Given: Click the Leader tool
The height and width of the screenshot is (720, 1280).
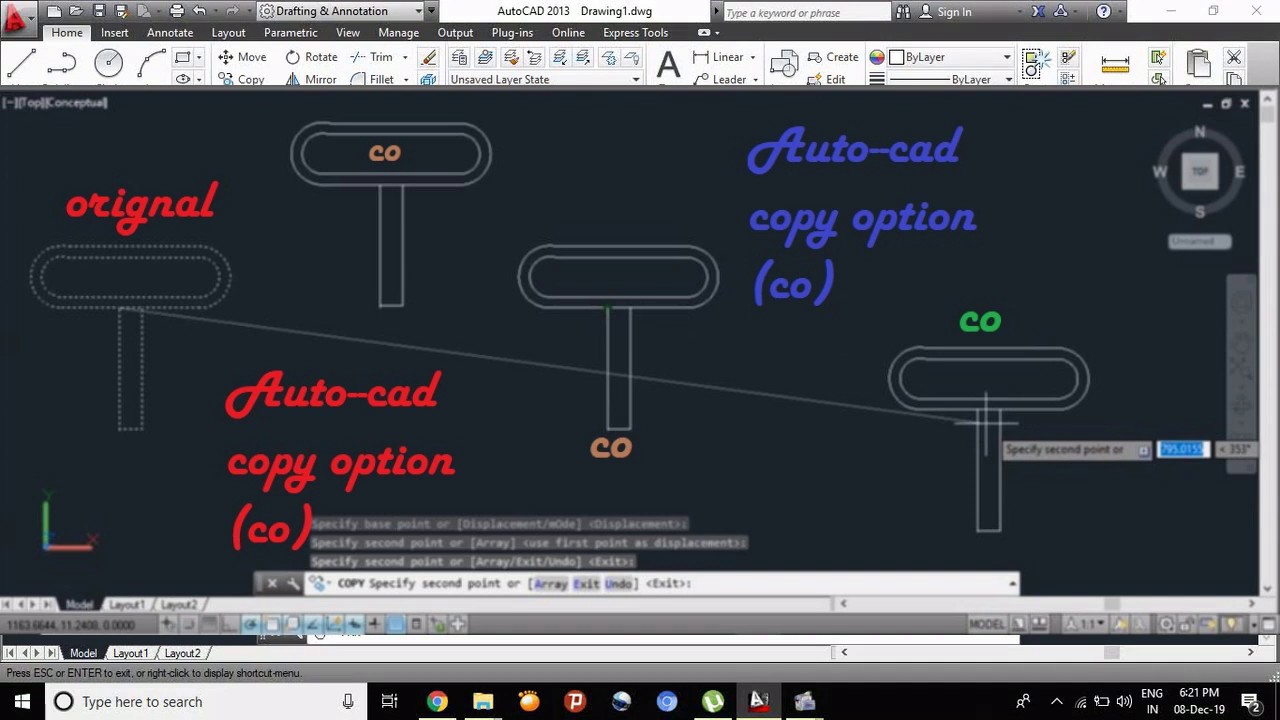Looking at the screenshot, I should [x=719, y=79].
